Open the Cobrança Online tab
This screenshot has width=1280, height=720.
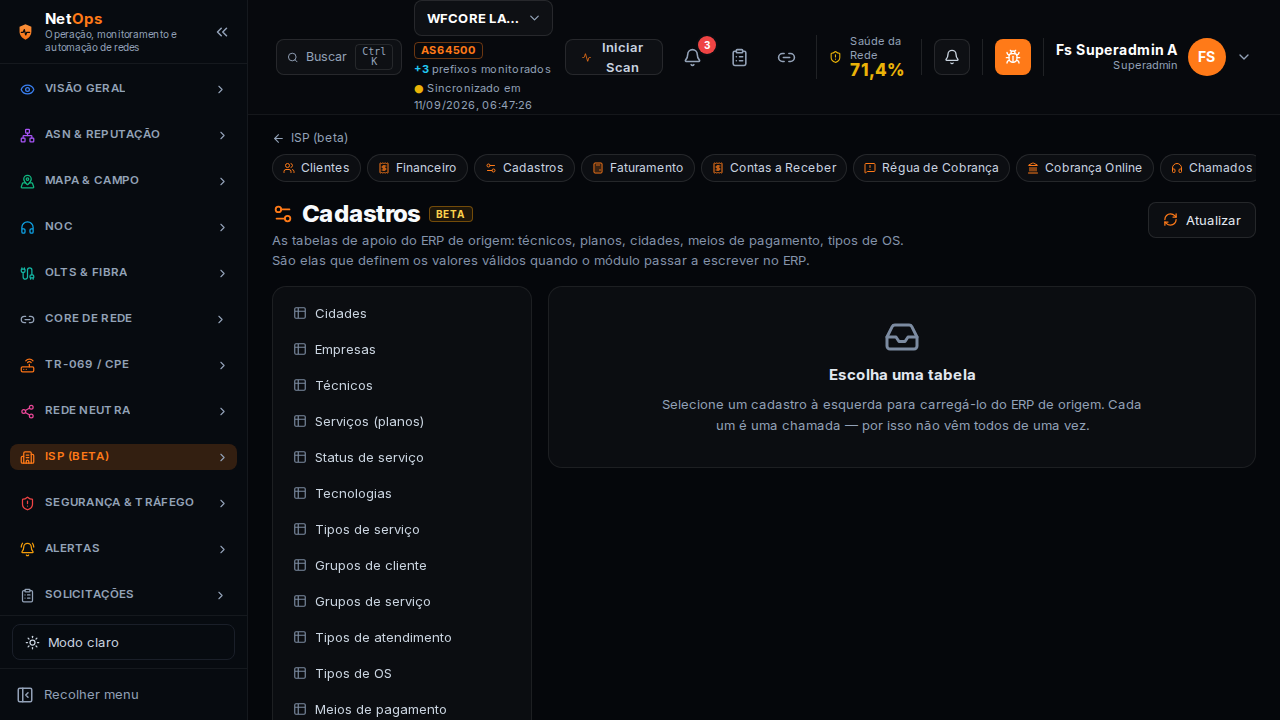point(1085,168)
